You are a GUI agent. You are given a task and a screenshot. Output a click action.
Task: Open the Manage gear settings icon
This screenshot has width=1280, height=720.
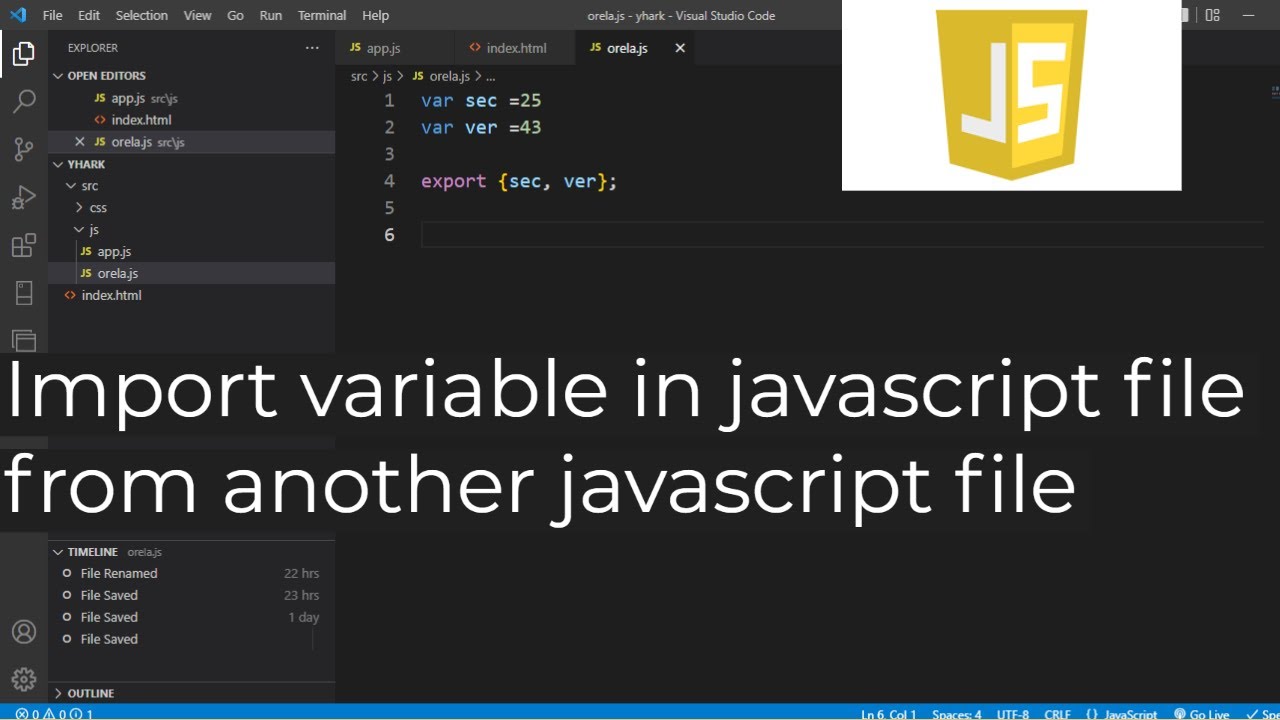[x=24, y=679]
